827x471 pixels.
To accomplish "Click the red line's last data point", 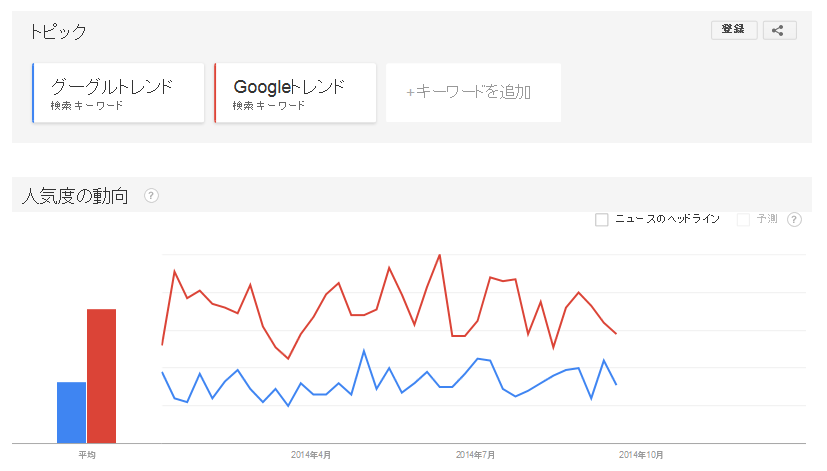I will click(616, 333).
